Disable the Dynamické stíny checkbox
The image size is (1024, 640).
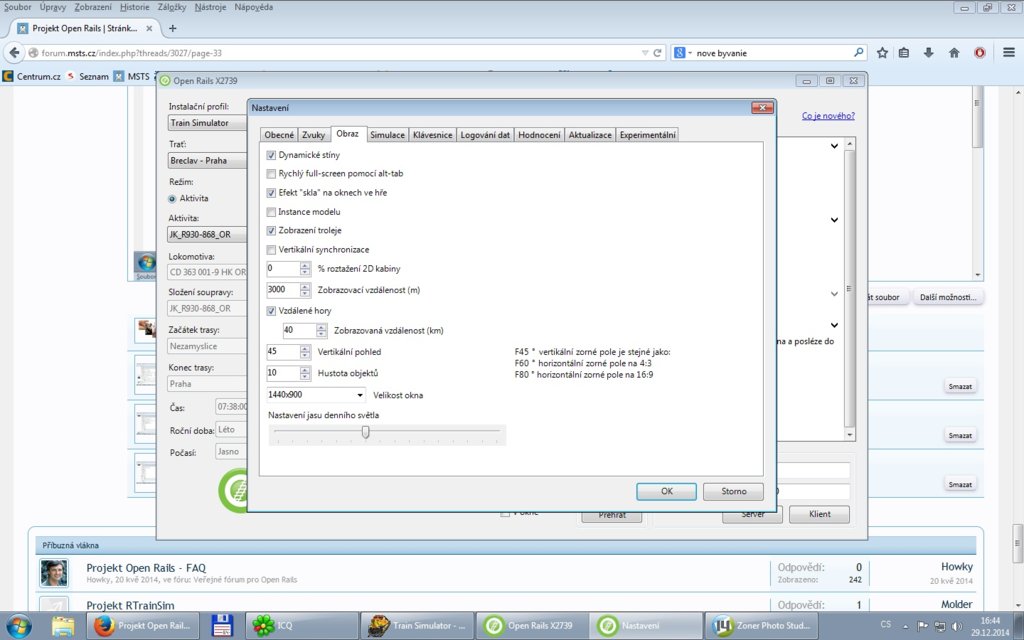click(x=272, y=155)
